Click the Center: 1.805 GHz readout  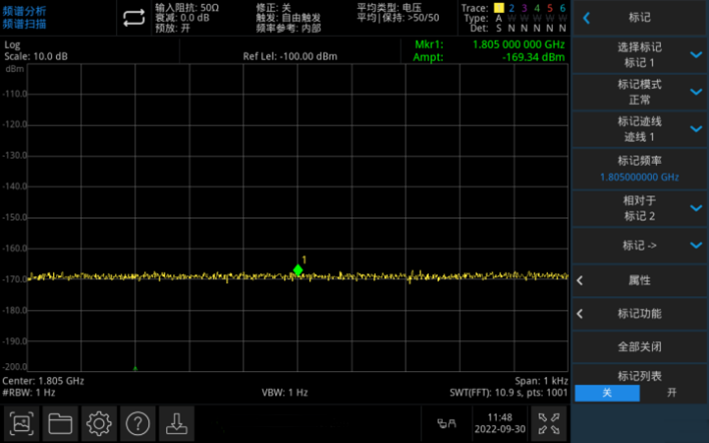pos(43,381)
